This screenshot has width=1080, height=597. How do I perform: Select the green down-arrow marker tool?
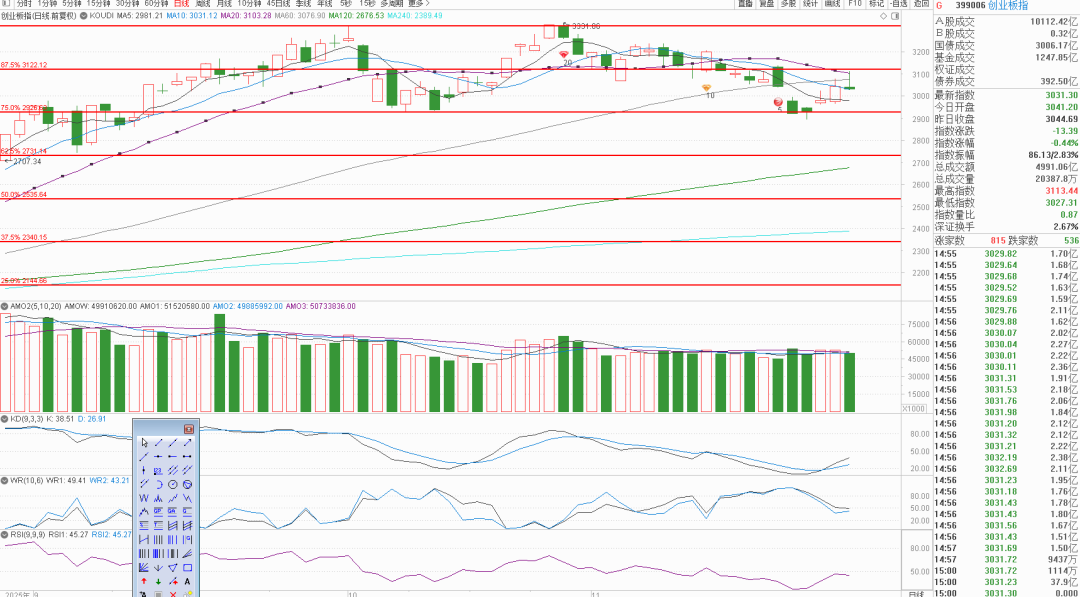coord(159,581)
